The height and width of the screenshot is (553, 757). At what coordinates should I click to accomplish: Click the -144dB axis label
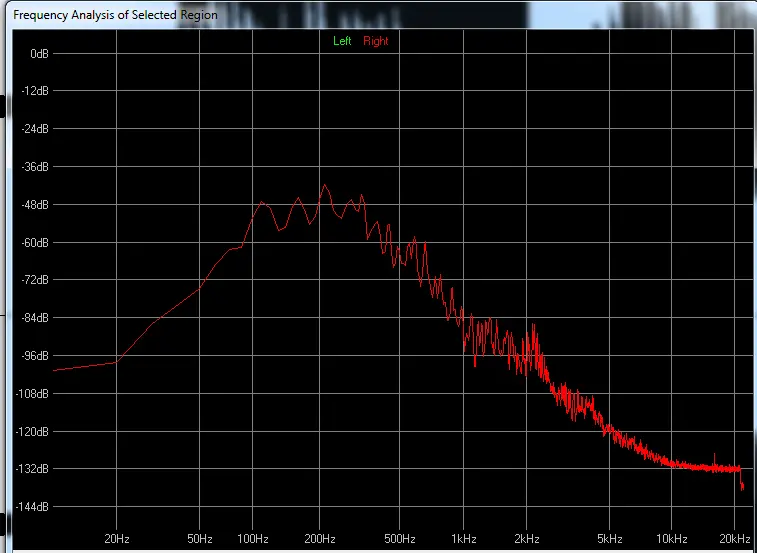(x=32, y=507)
